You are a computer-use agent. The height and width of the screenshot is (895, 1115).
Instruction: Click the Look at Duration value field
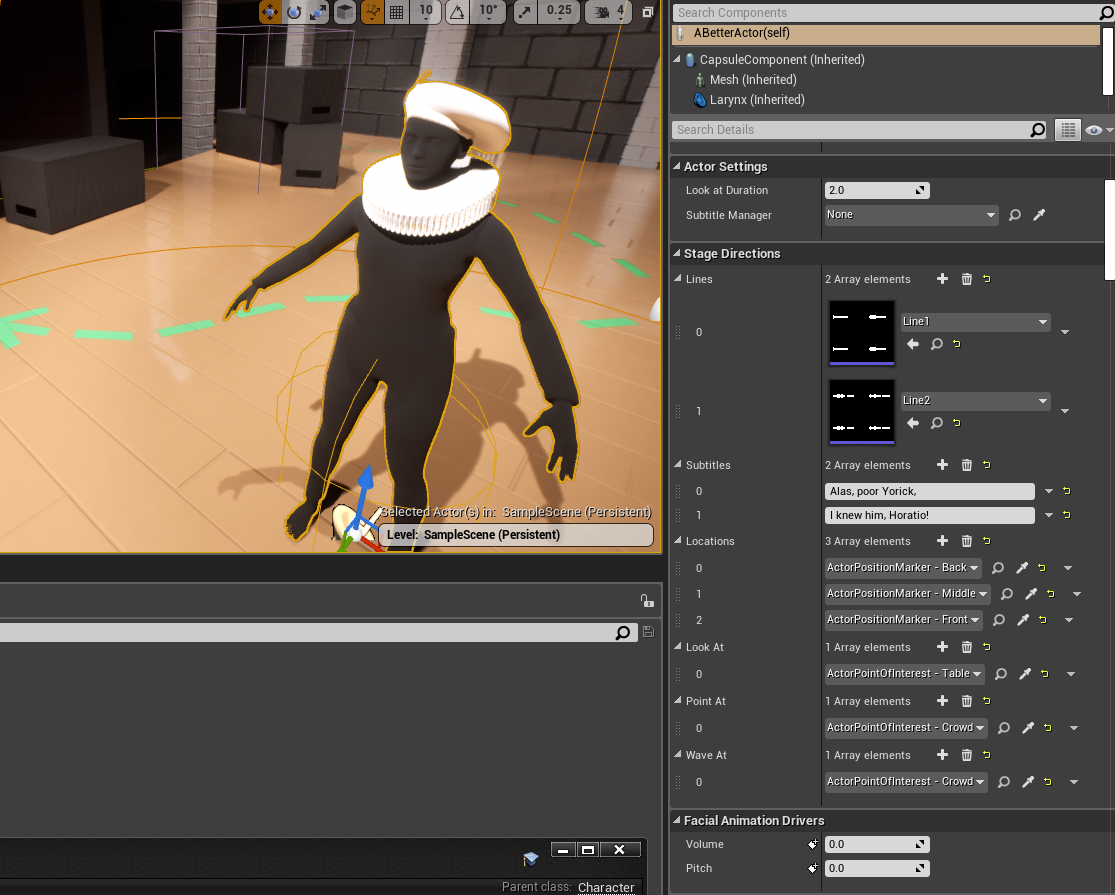(870, 190)
